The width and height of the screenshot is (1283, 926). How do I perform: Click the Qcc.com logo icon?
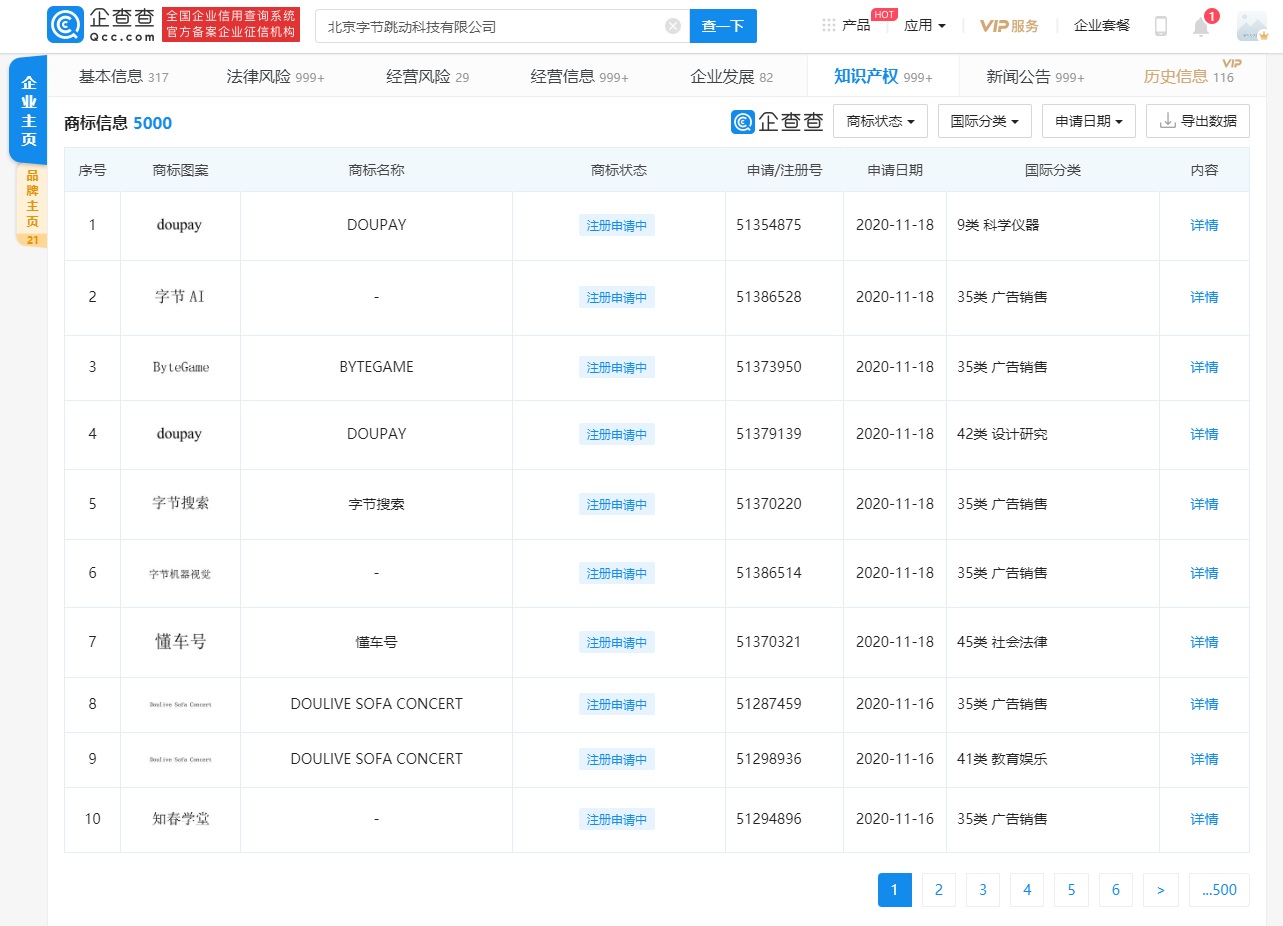pyautogui.click(x=64, y=26)
